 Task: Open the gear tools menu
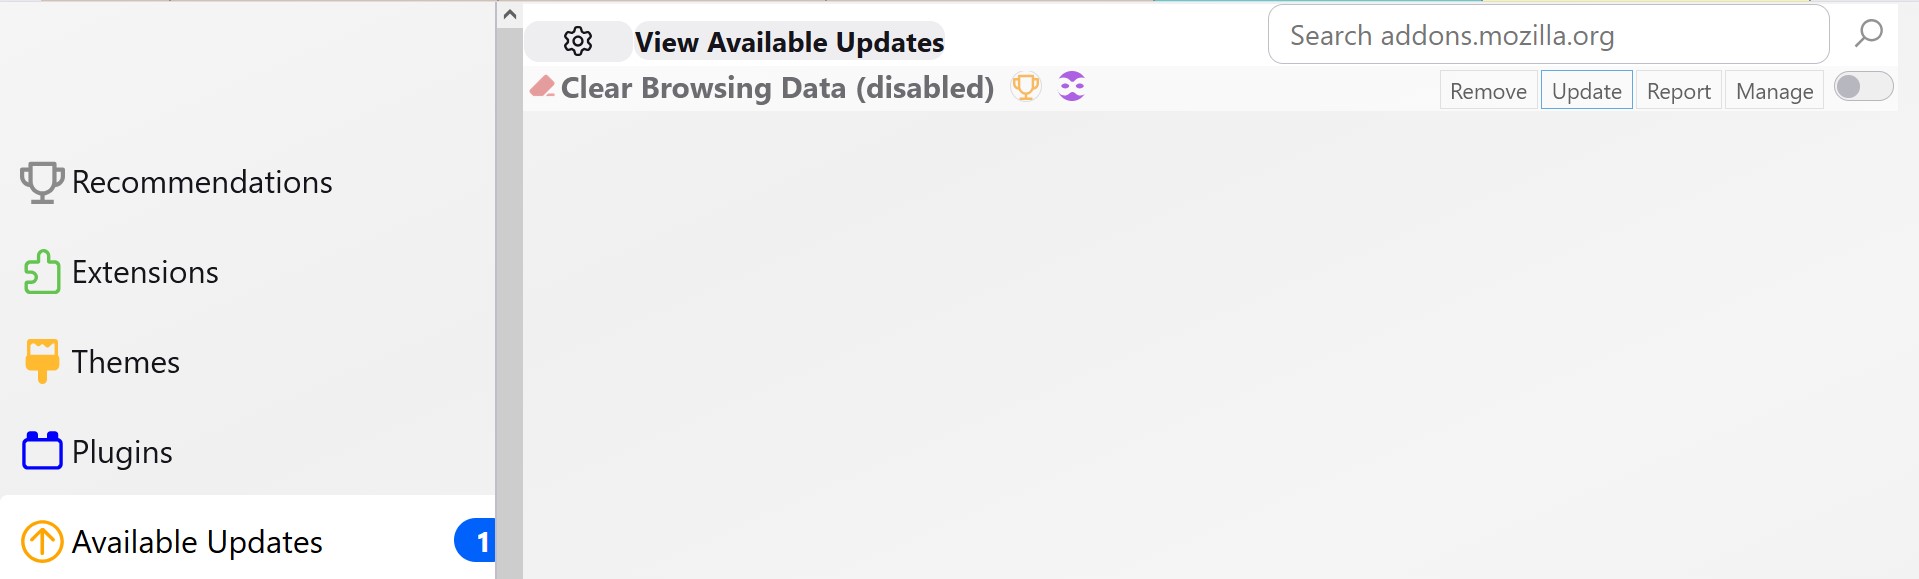[x=578, y=41]
